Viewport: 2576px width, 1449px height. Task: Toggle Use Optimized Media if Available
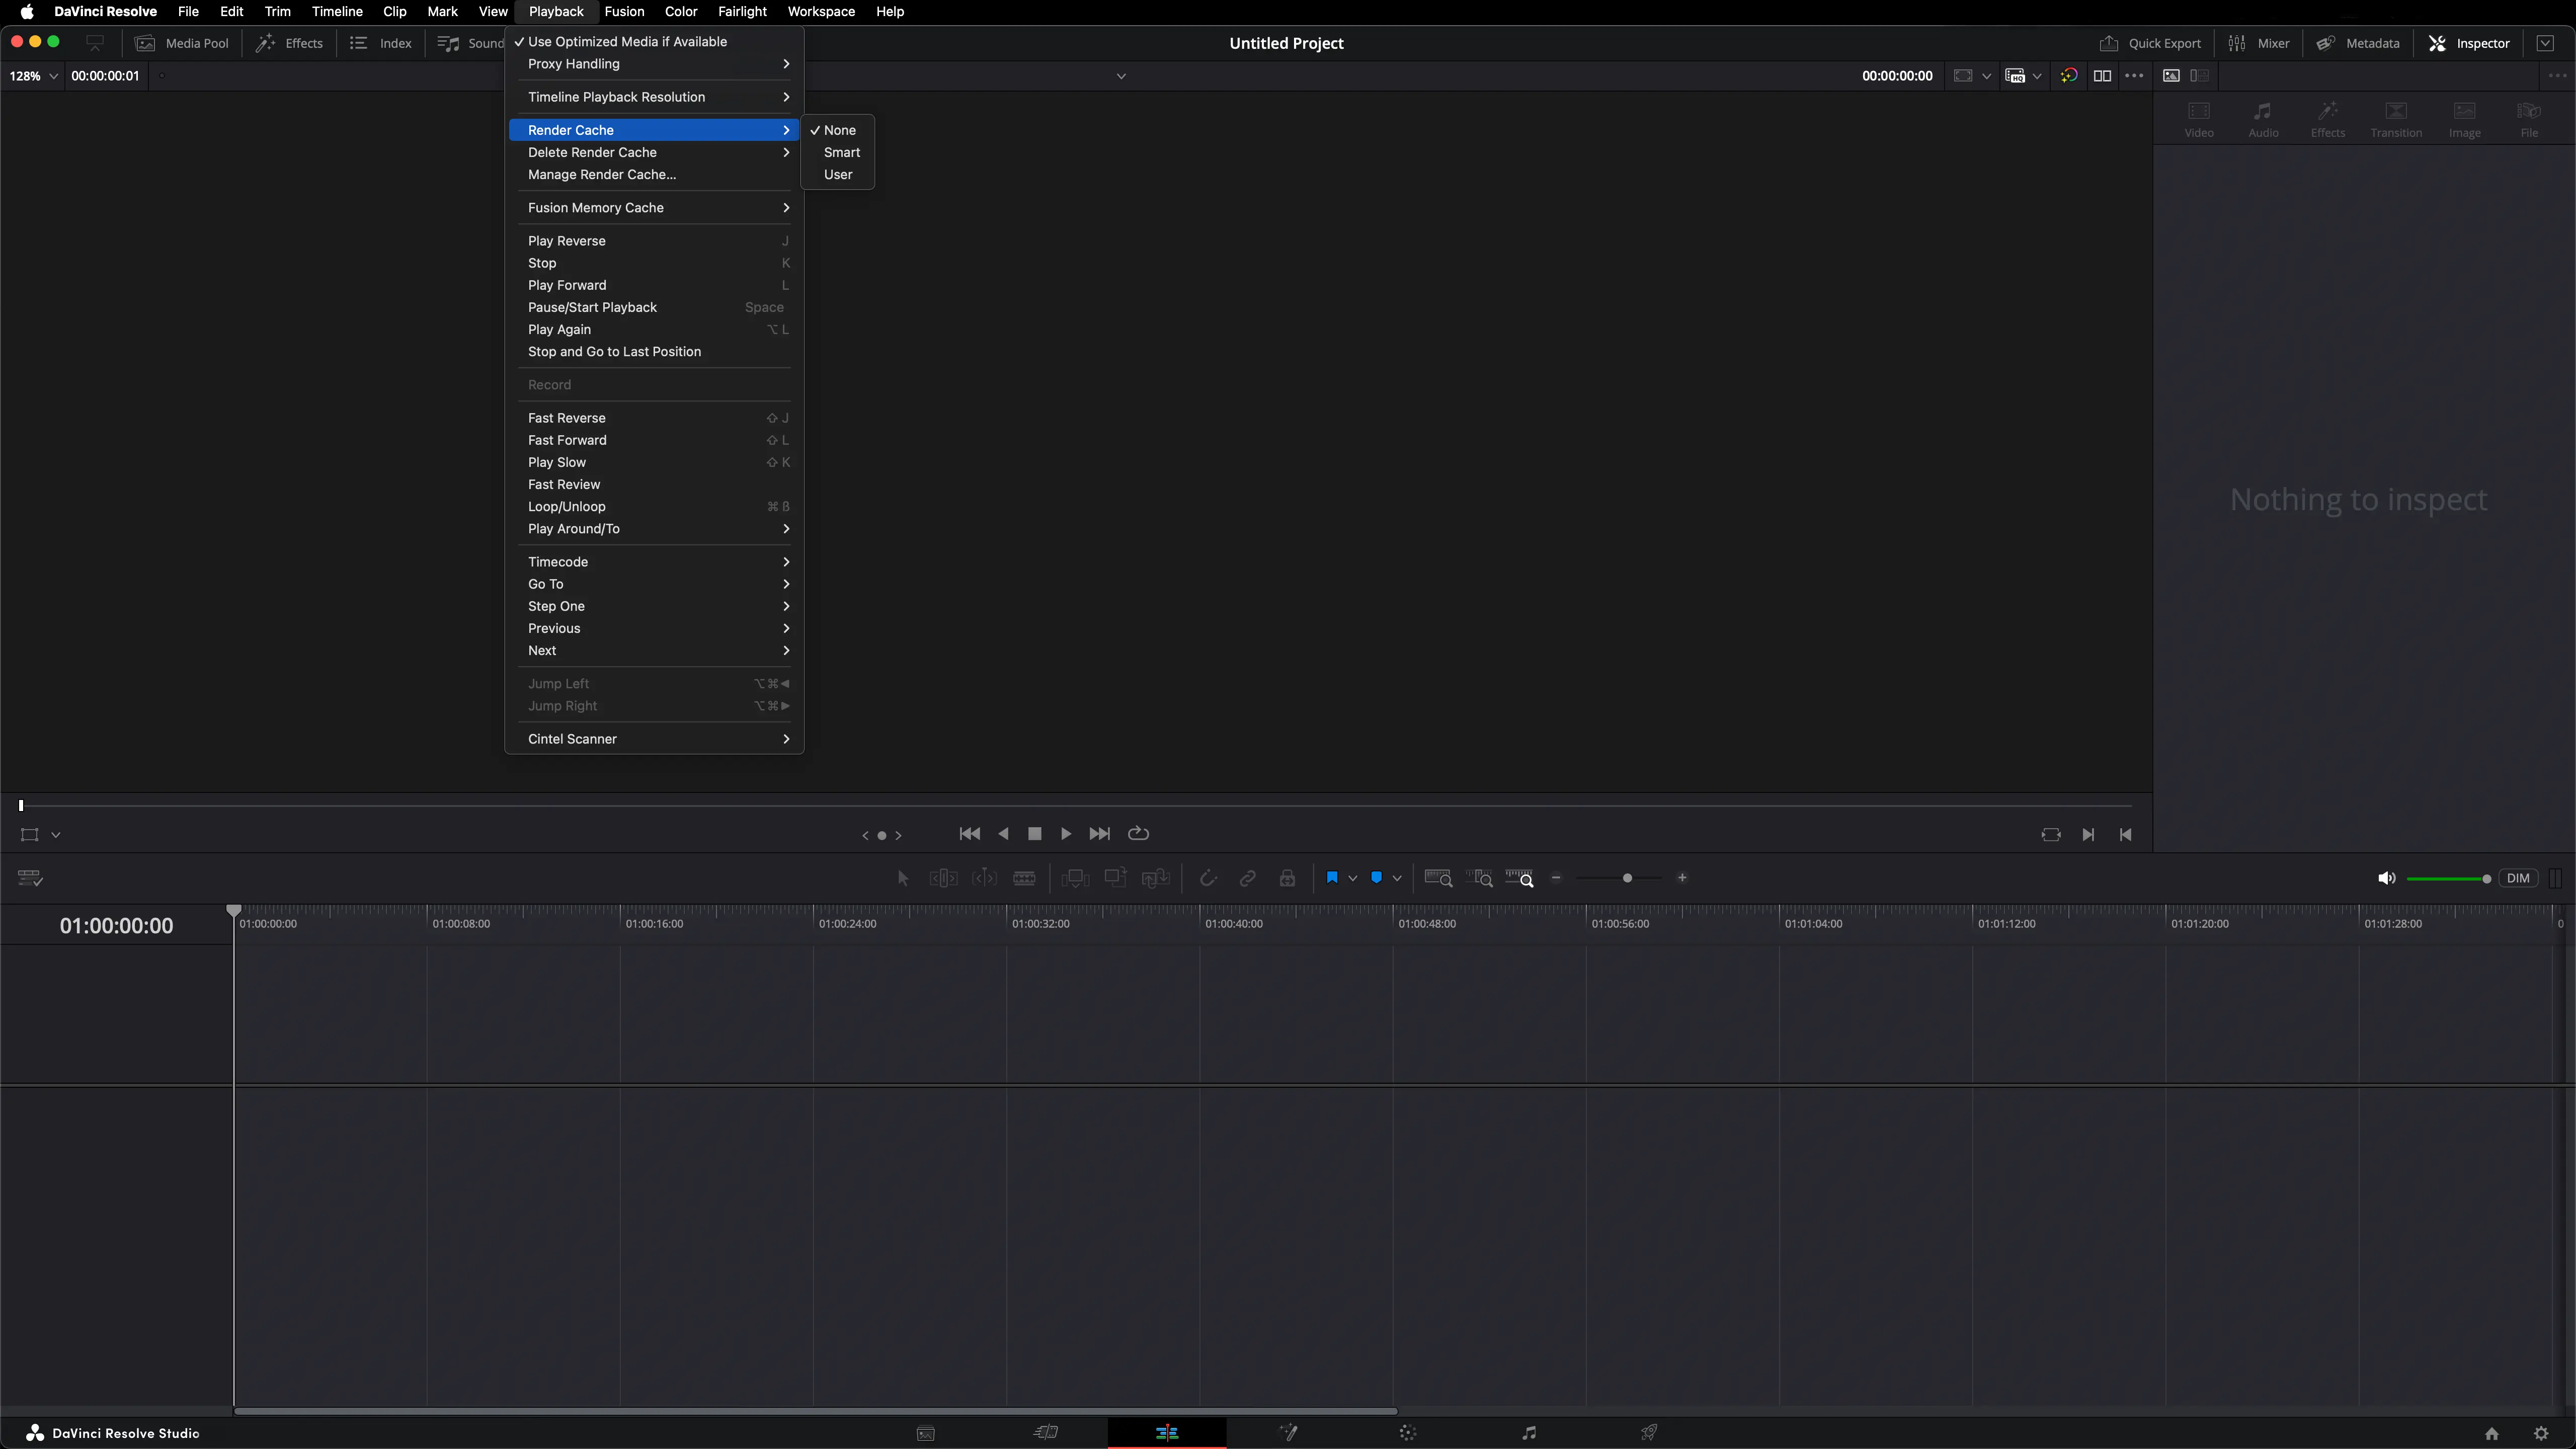coord(627,41)
